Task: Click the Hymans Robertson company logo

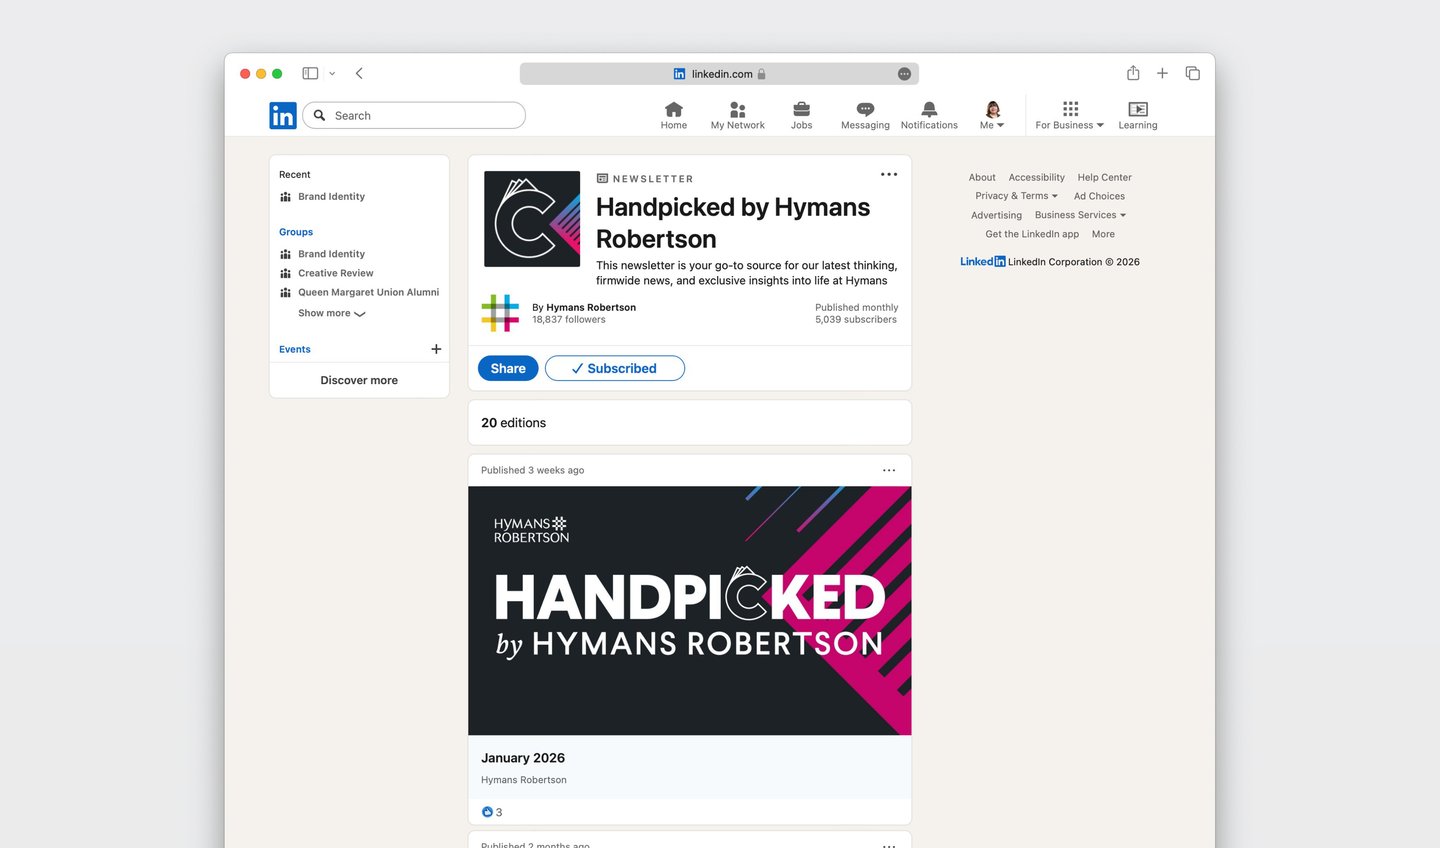Action: point(500,313)
